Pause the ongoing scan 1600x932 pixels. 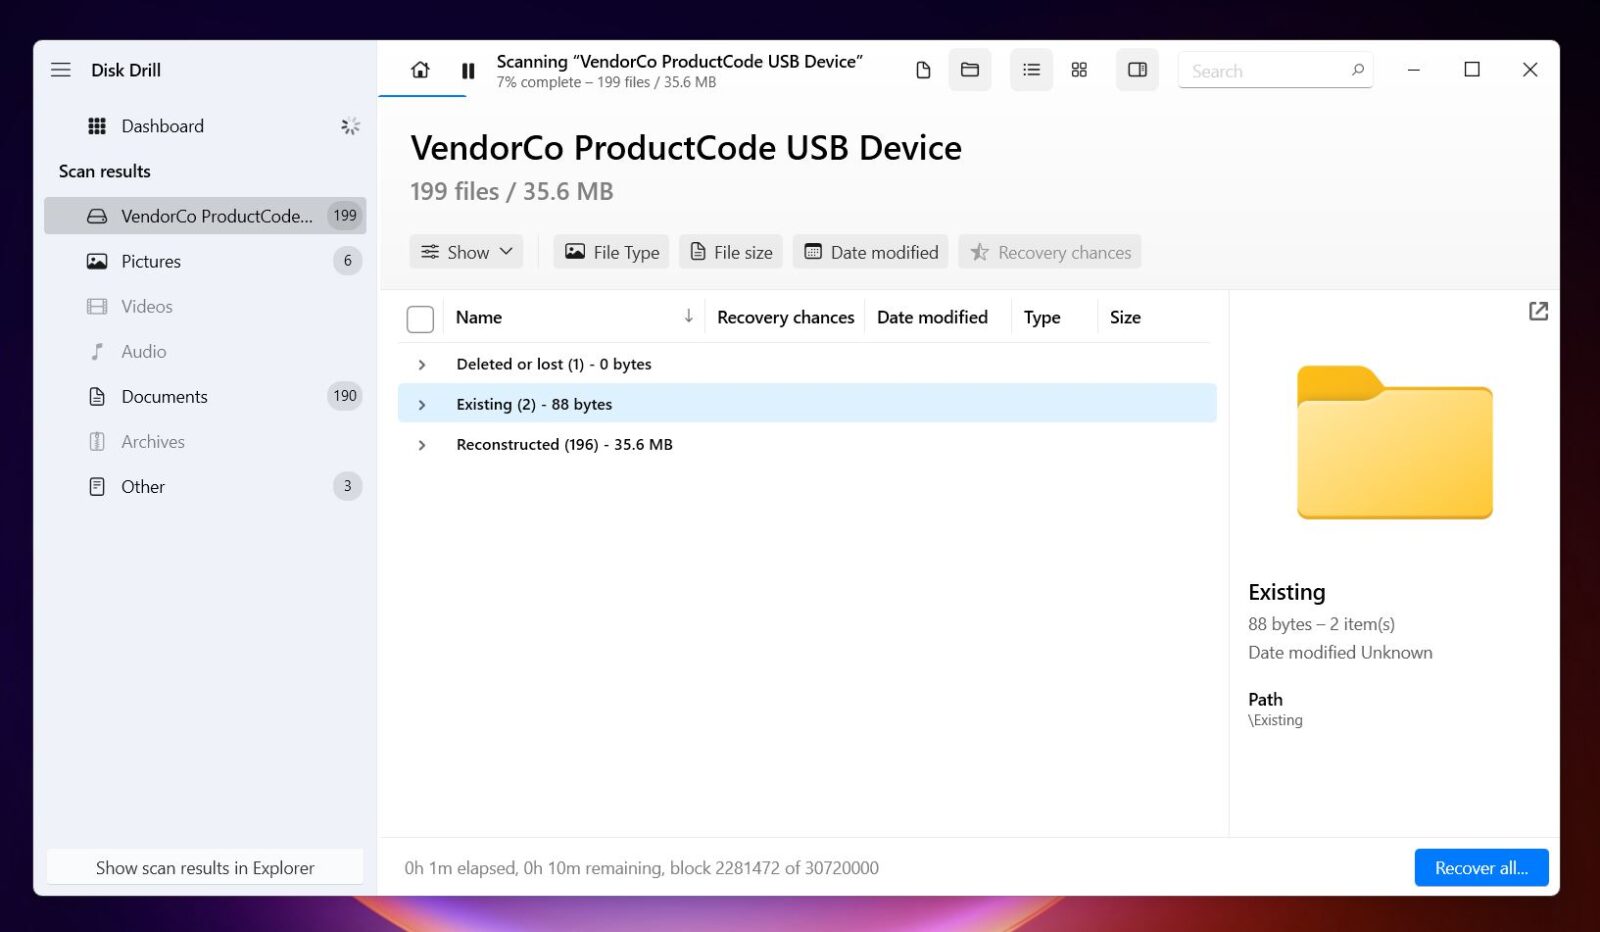pyautogui.click(x=467, y=71)
